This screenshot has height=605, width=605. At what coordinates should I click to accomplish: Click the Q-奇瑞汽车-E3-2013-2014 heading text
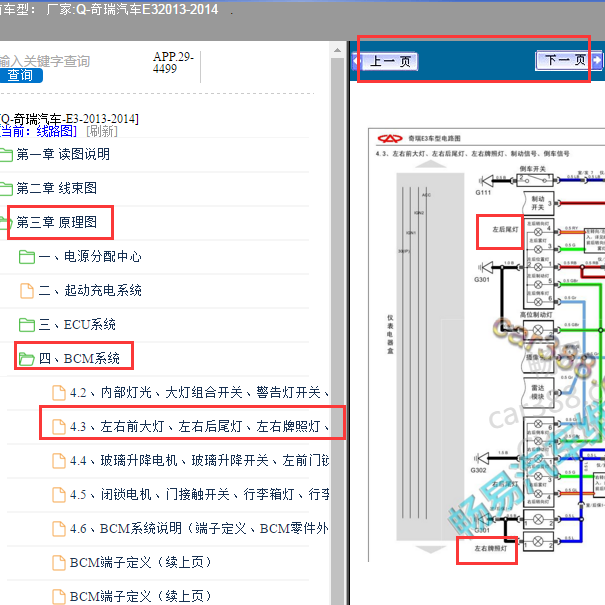[x=69, y=119]
